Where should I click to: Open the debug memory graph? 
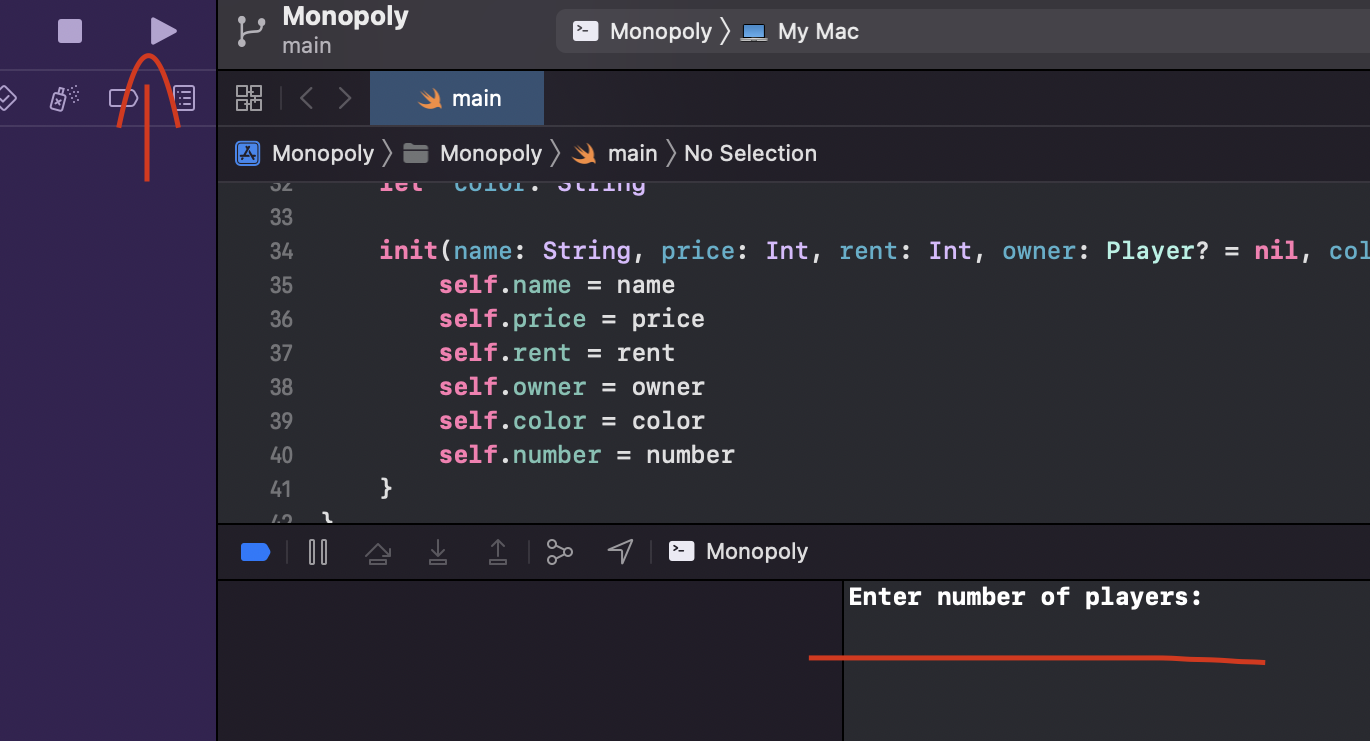point(559,551)
